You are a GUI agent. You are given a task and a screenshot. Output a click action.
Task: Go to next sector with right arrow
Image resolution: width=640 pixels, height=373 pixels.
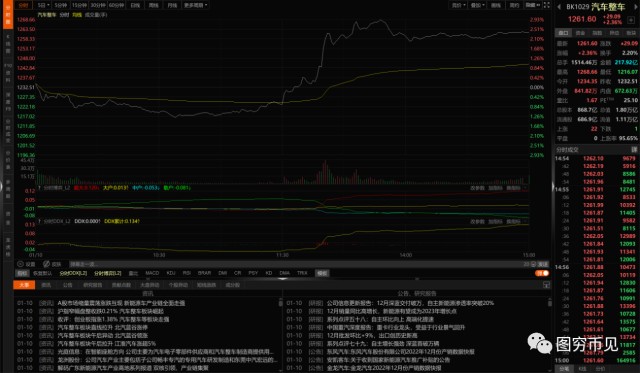point(635,7)
